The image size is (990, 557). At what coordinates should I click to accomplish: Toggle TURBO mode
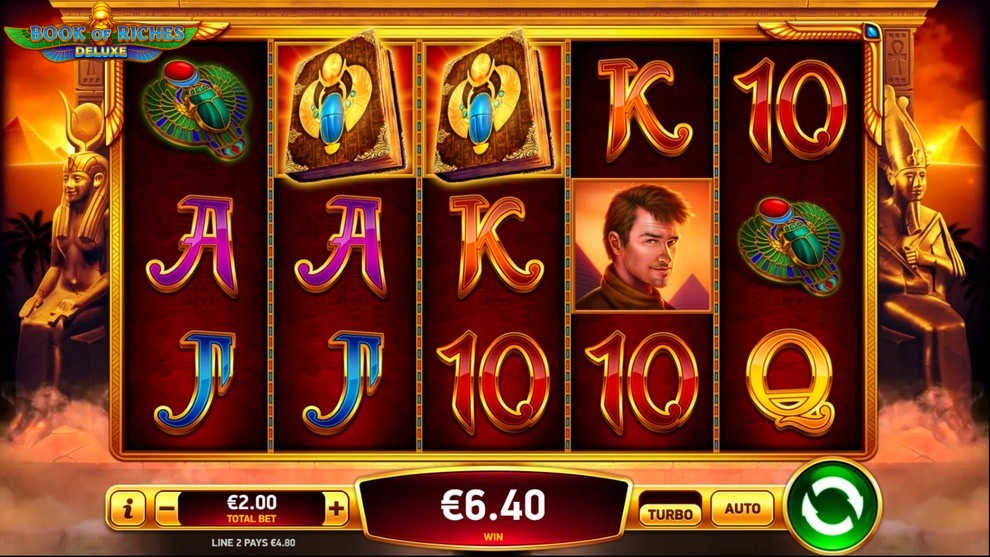670,513
